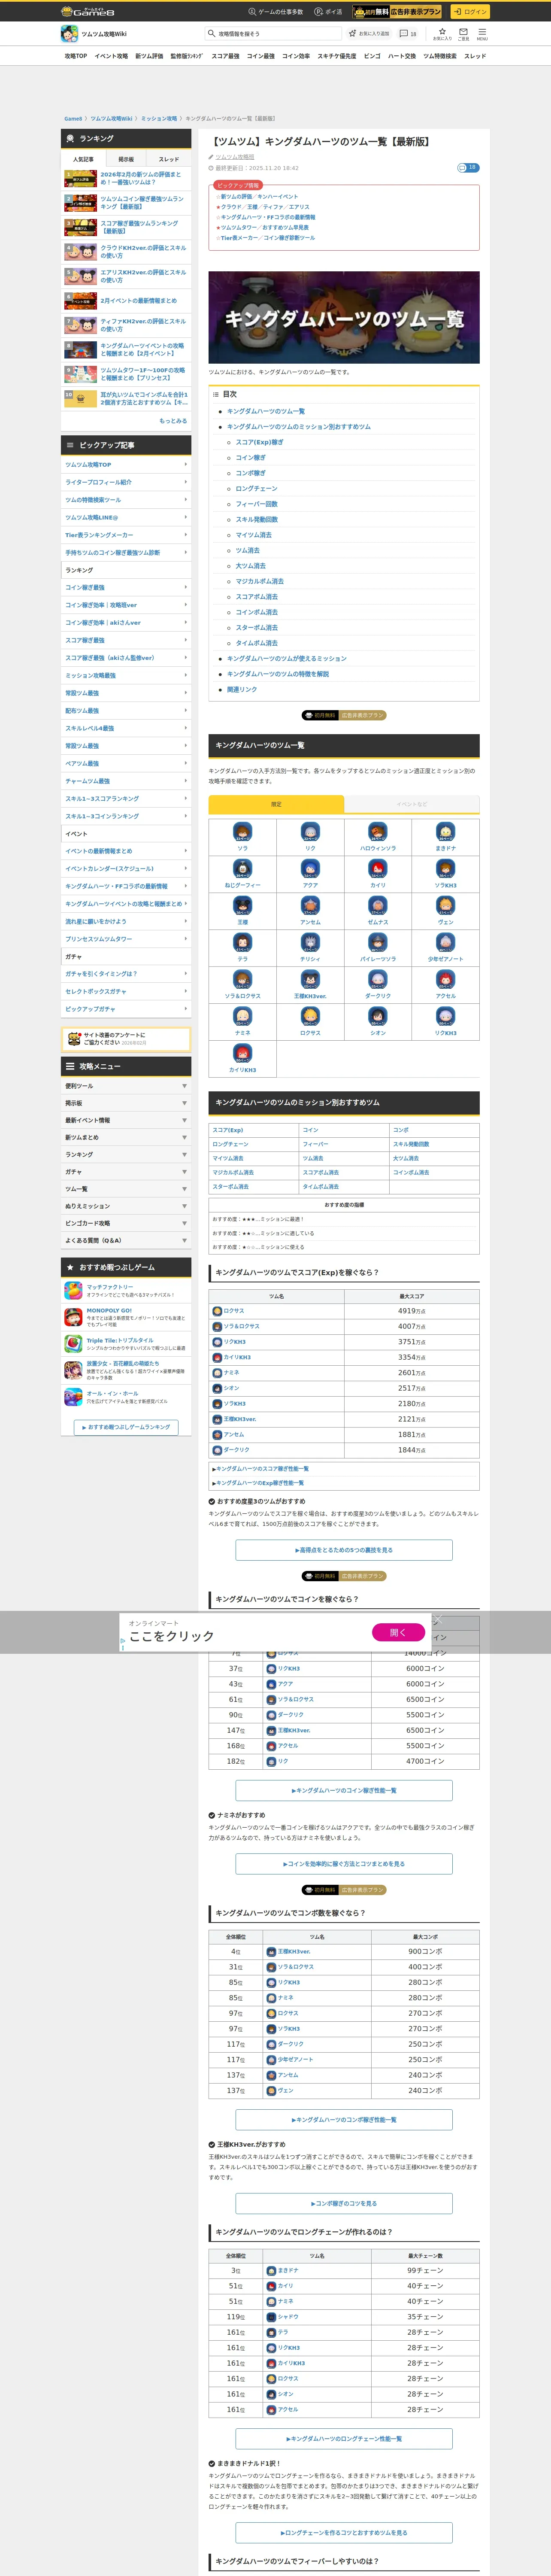The image size is (551, 2576).
Task: Select the シオン tsum icon in grid
Action: point(378,1016)
